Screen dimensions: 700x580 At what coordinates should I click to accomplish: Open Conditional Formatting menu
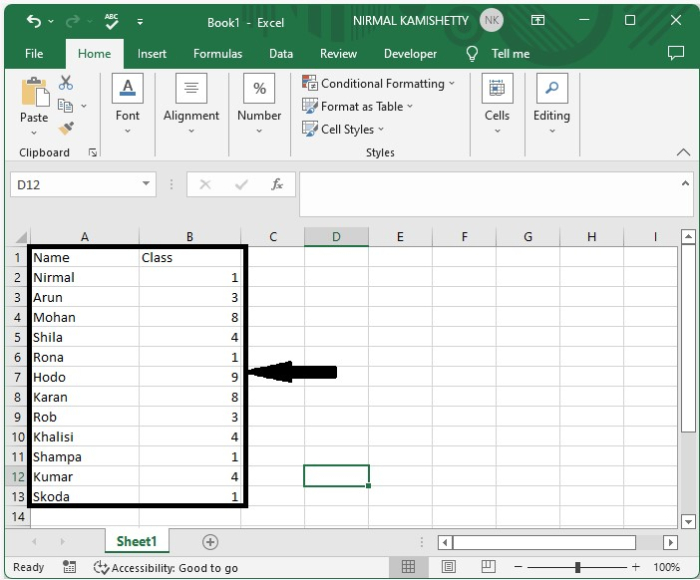[x=379, y=83]
